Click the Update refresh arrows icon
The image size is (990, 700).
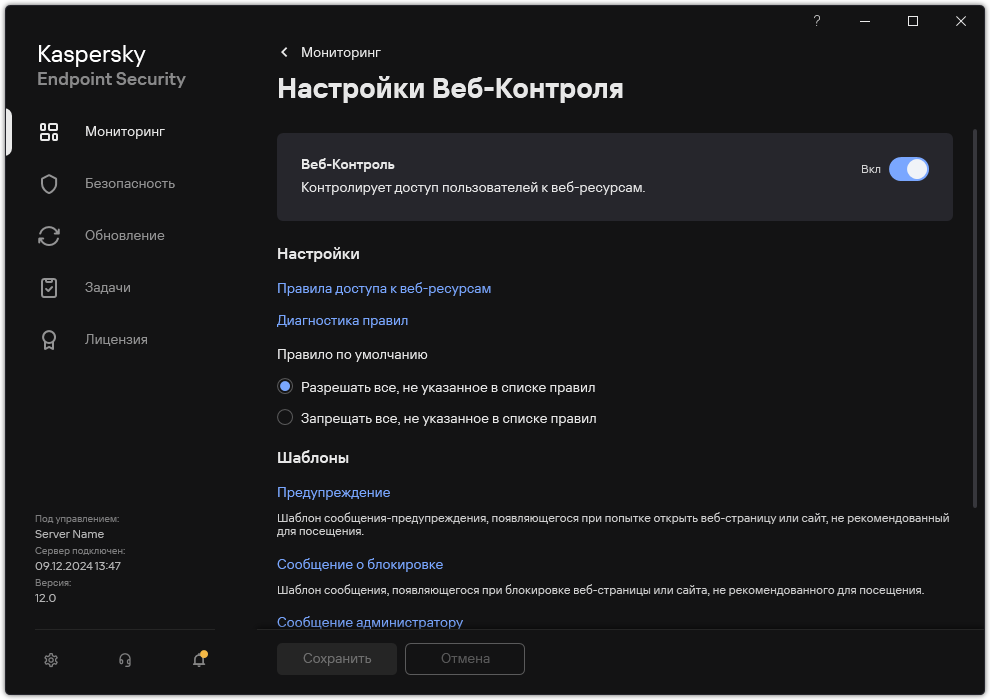pos(49,236)
